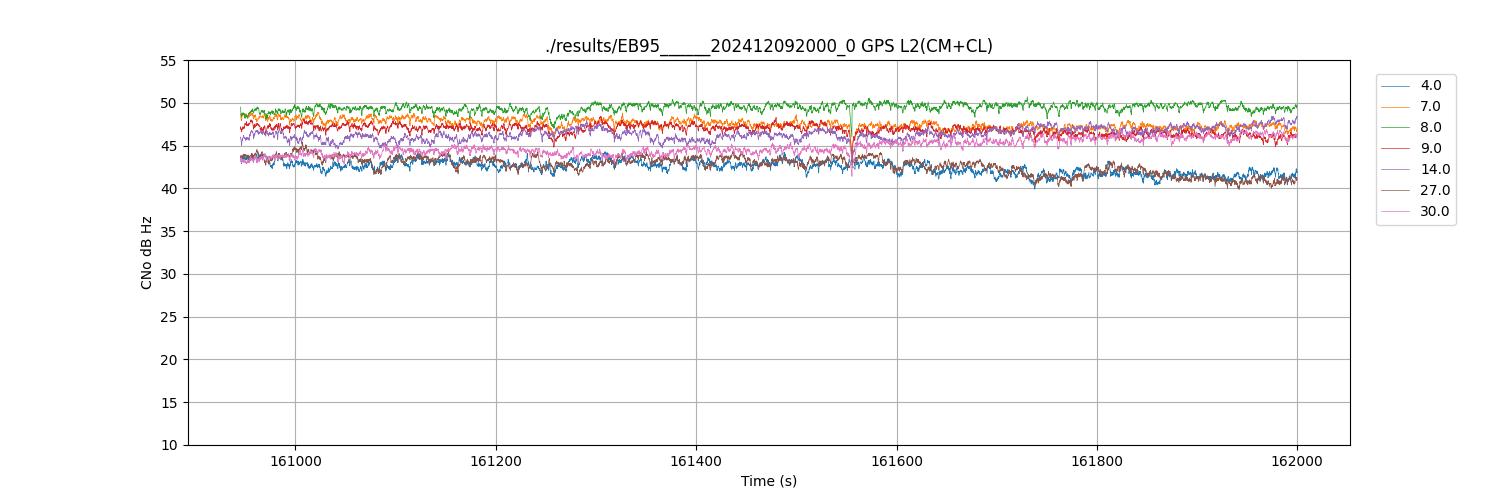Click the 162000 x-axis tick label
This screenshot has width=1500, height=500.
pyautogui.click(x=1297, y=462)
